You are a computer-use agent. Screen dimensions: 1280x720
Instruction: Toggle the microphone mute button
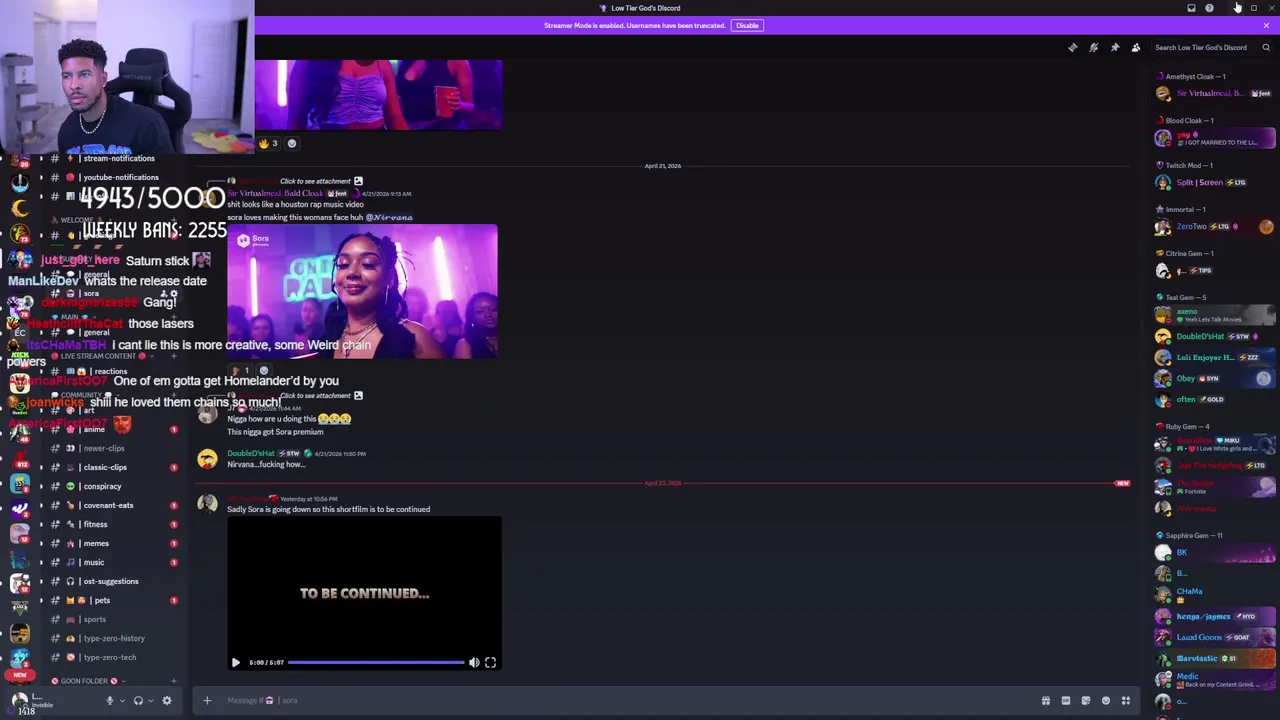pos(110,700)
